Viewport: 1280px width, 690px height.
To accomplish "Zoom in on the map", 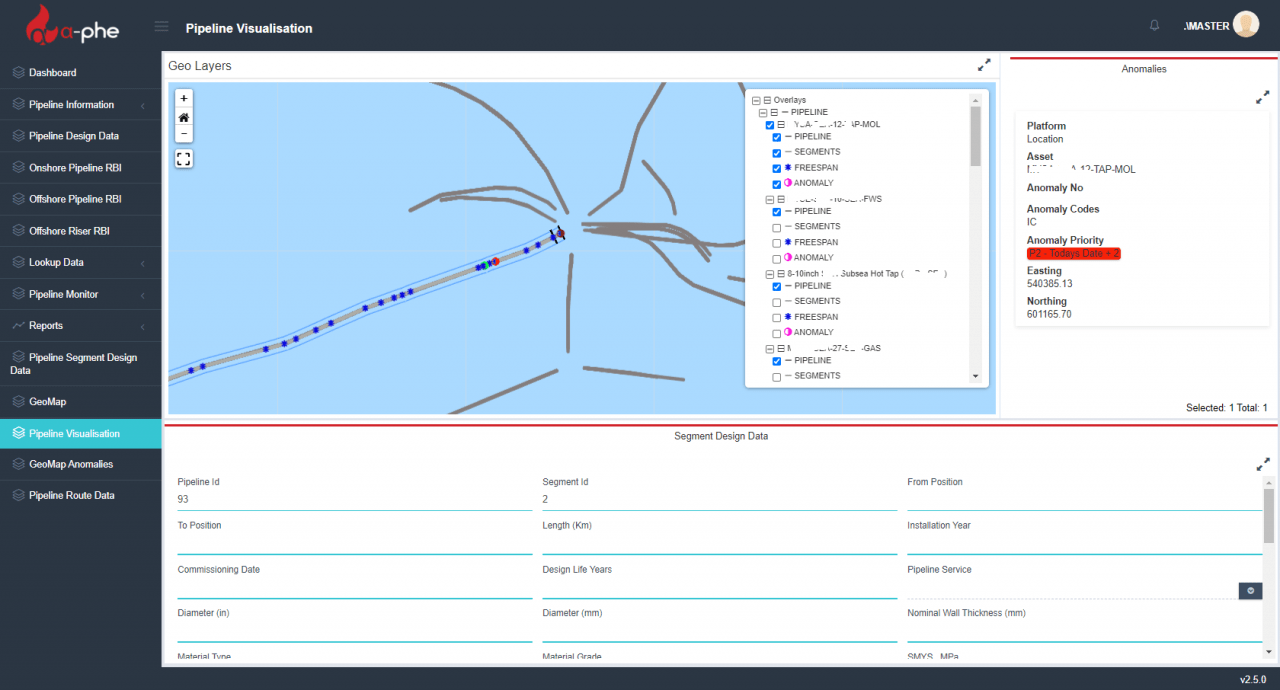I will click(x=183, y=98).
